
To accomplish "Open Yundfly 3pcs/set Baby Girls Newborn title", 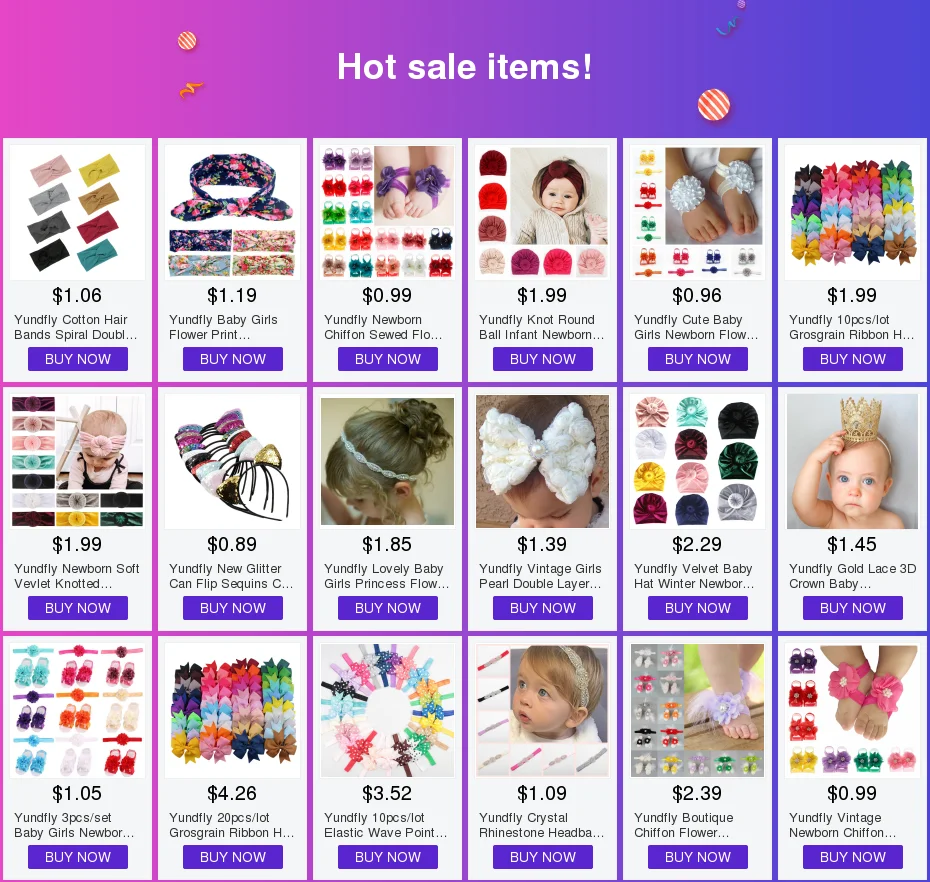I will [74, 825].
